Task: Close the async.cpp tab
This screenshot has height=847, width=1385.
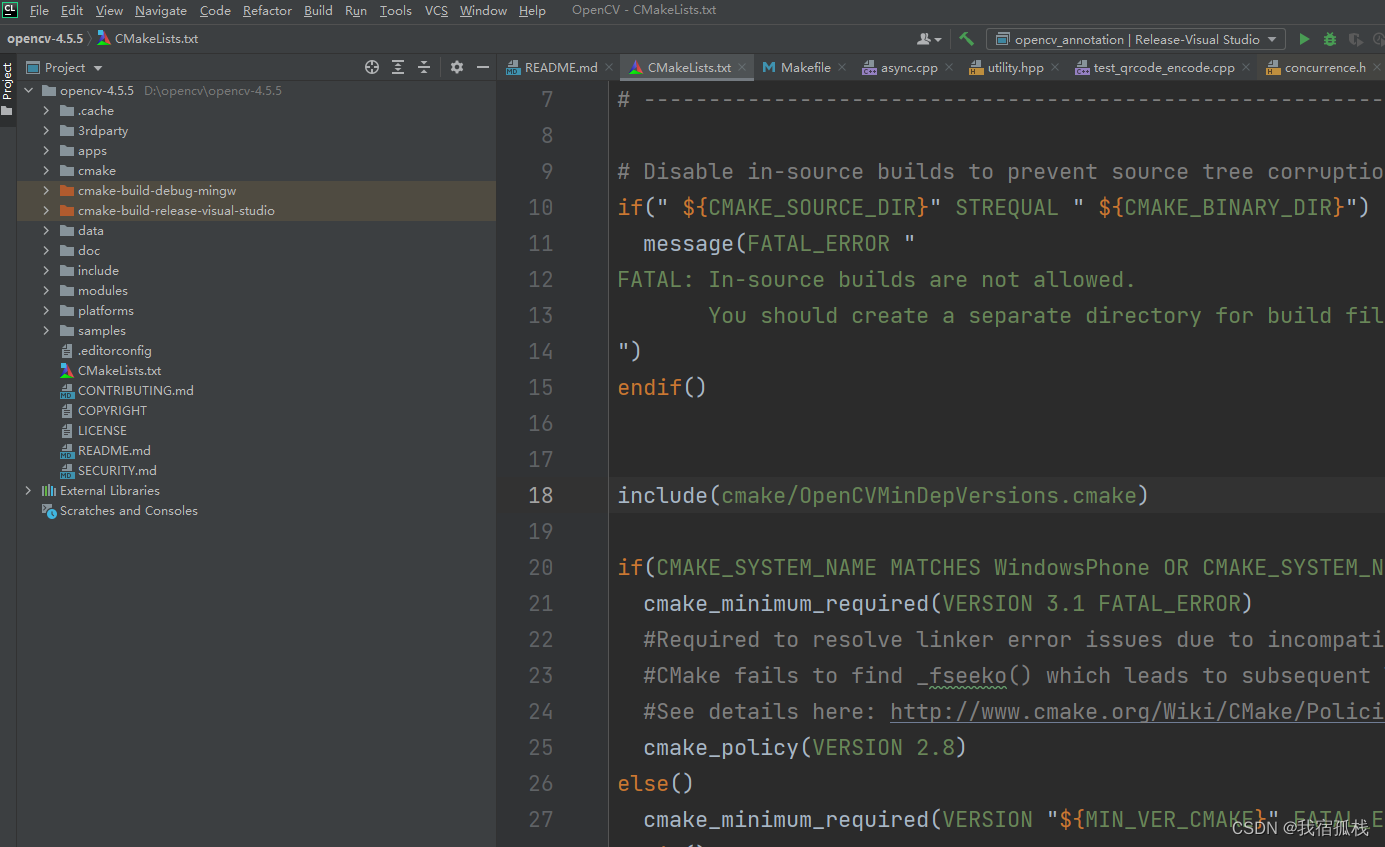Action: (949, 67)
